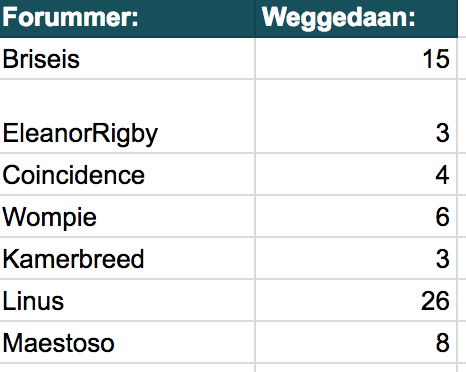Viewport: 466px width, 372px height.
Task: Click the Maestoso name cell
Action: [127, 342]
